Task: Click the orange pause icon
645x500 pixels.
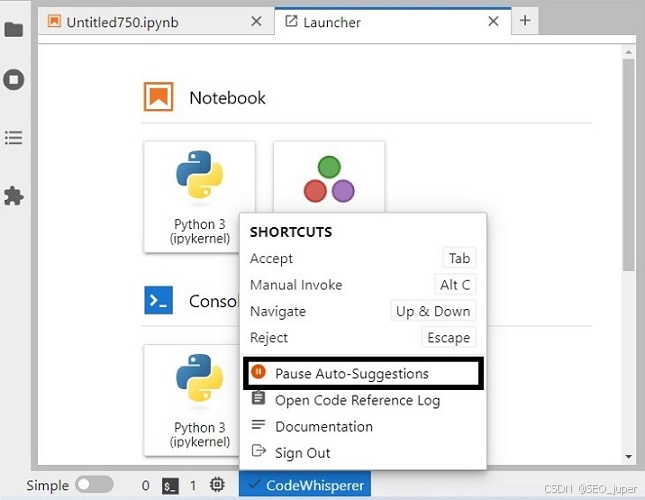Action: tap(258, 372)
